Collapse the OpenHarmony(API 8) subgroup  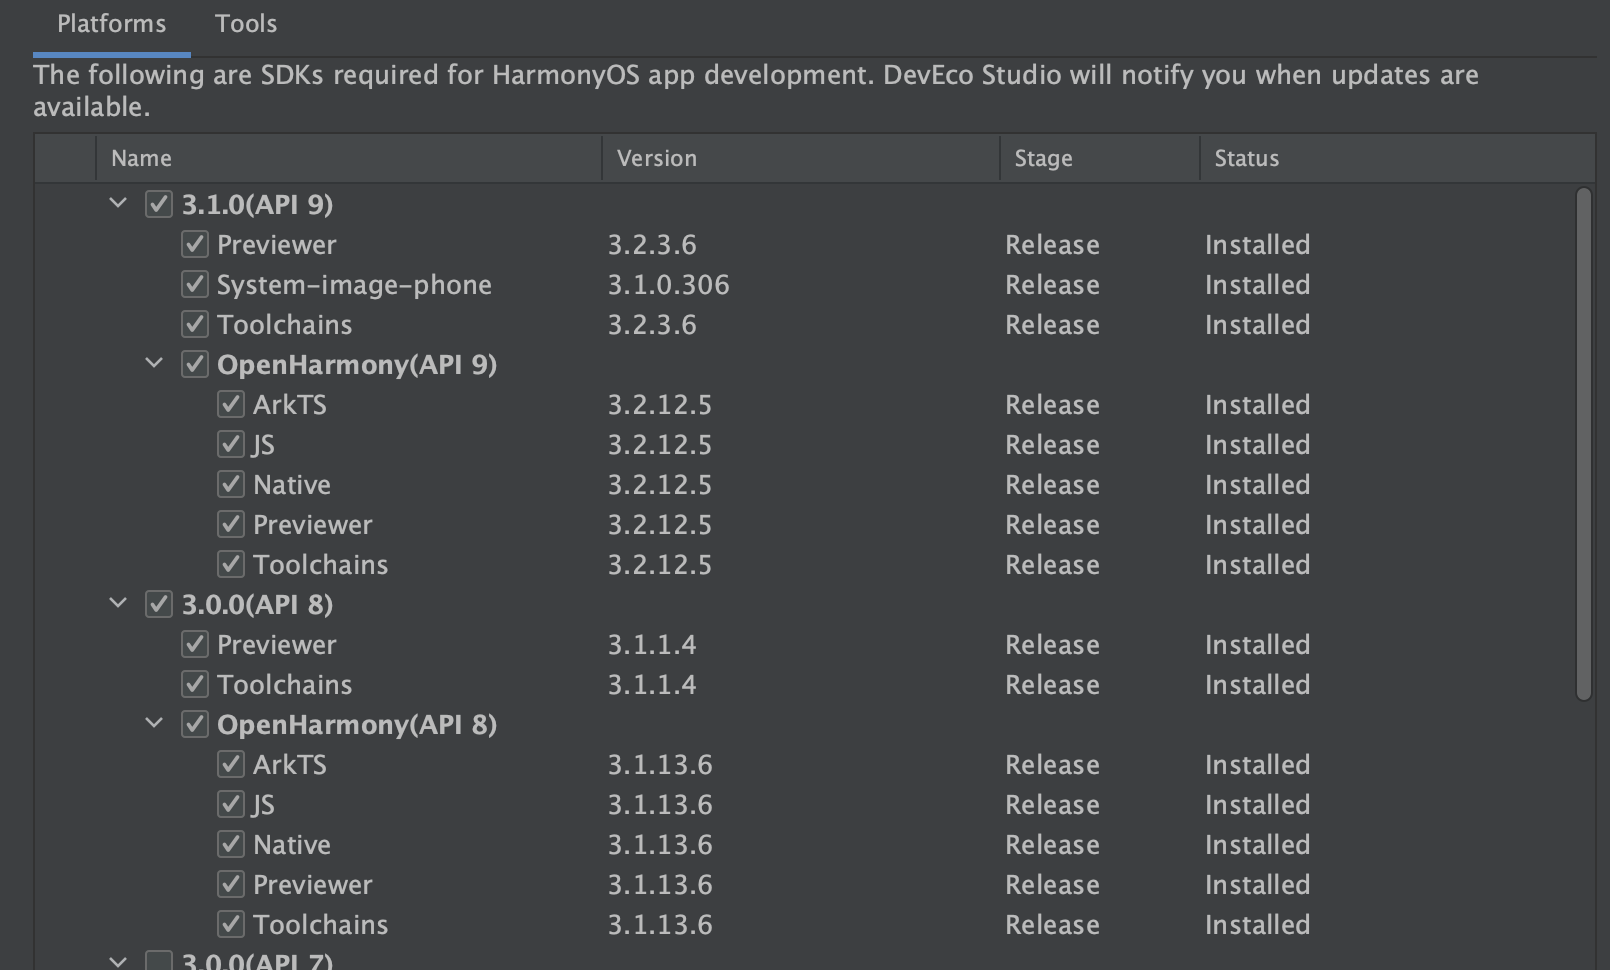154,723
